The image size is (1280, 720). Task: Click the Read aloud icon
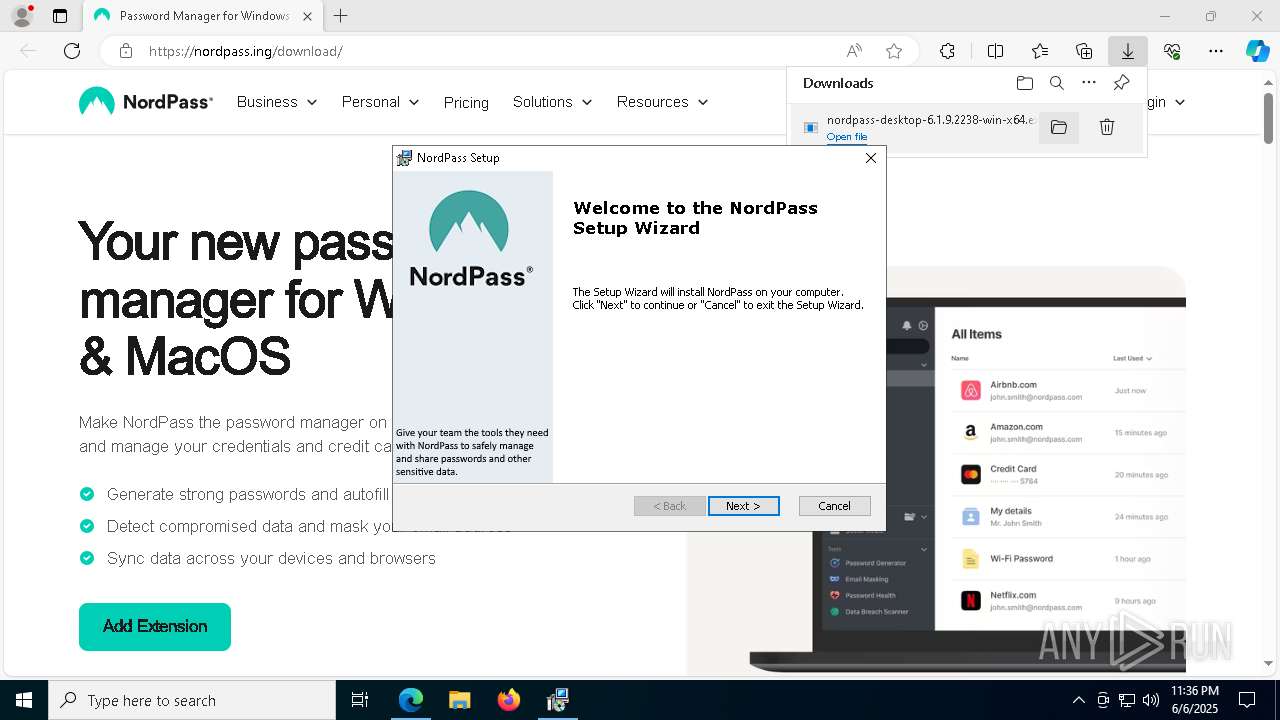tap(854, 51)
